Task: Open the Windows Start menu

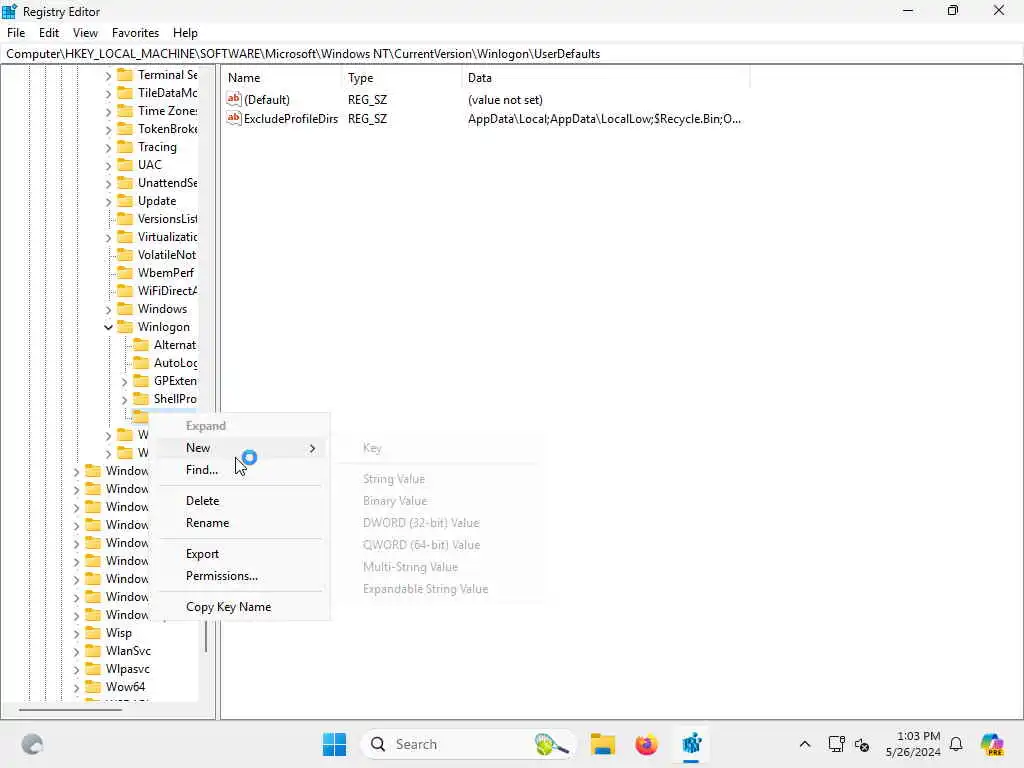Action: 334,744
